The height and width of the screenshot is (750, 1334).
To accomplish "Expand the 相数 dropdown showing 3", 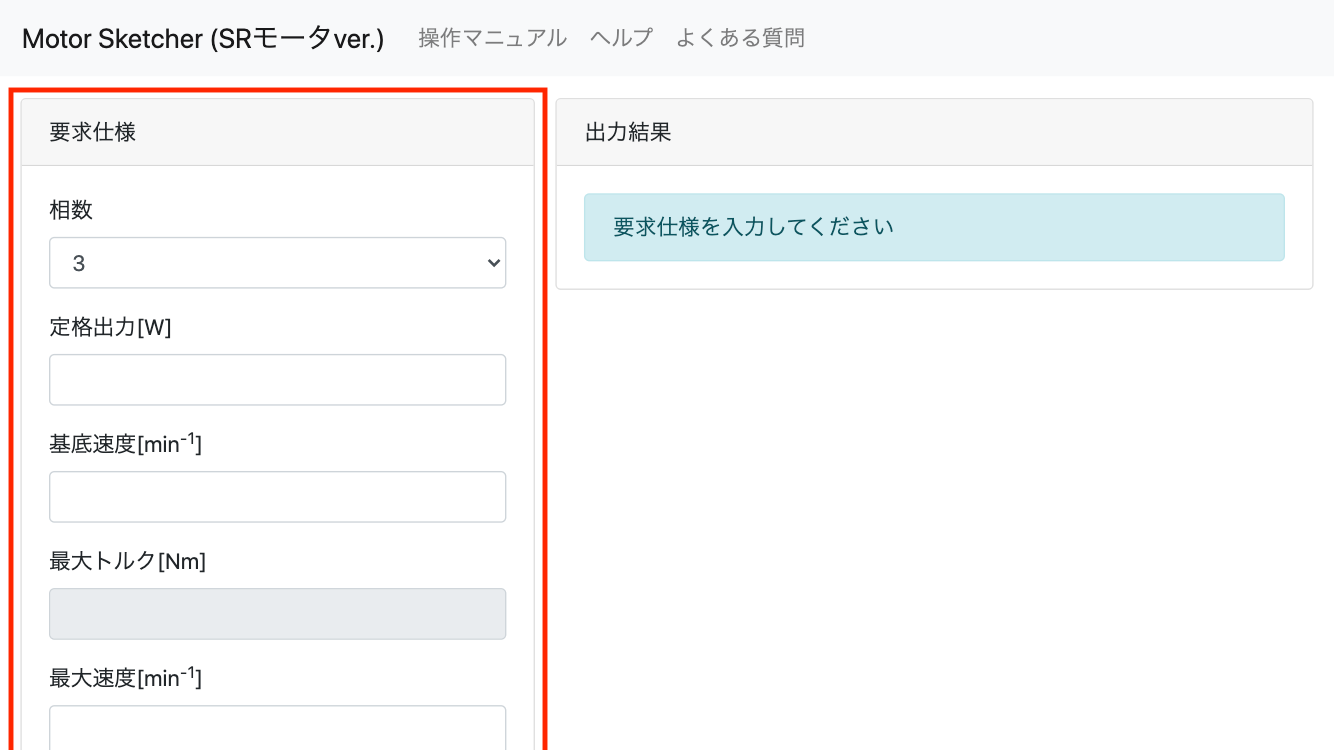I will click(x=278, y=263).
